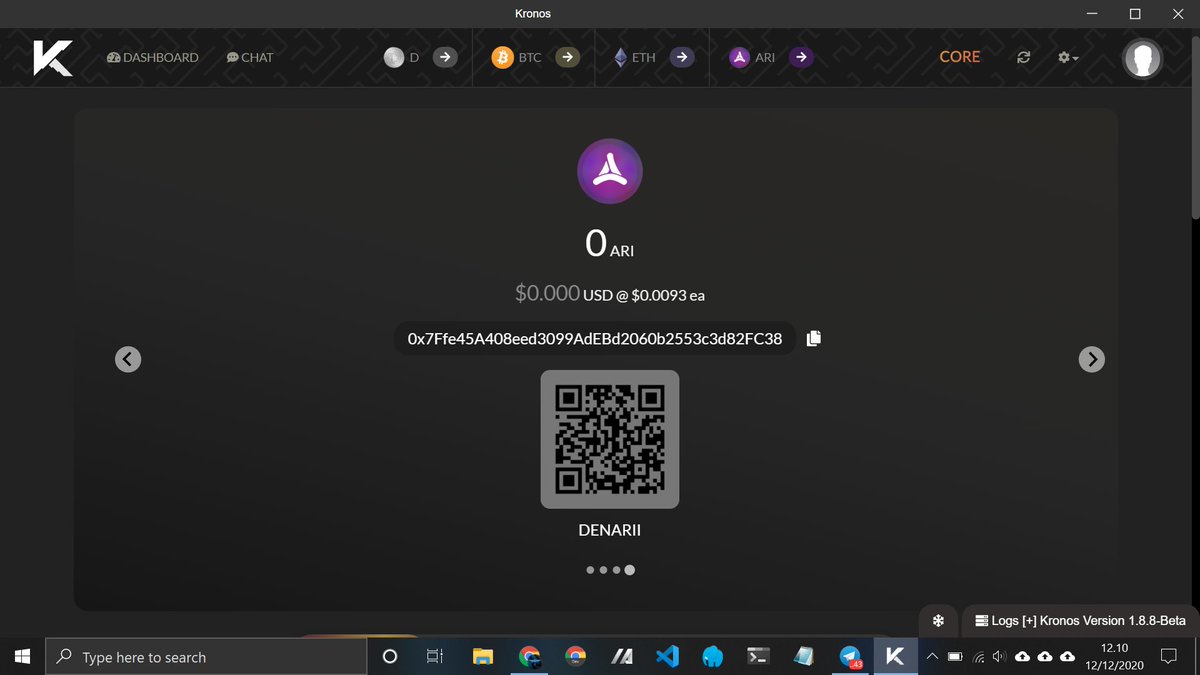Open Task View in the taskbar
This screenshot has width=1200, height=675.
[x=434, y=657]
